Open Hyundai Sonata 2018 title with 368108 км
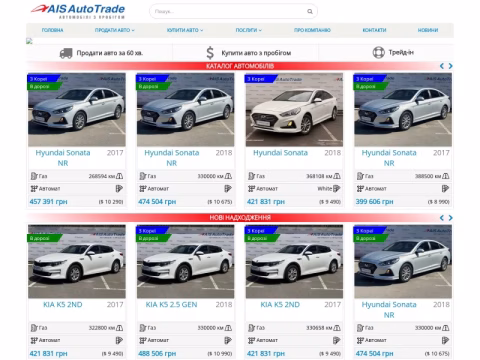Image resolution: width=480 pixels, height=360 pixels. coord(280,153)
